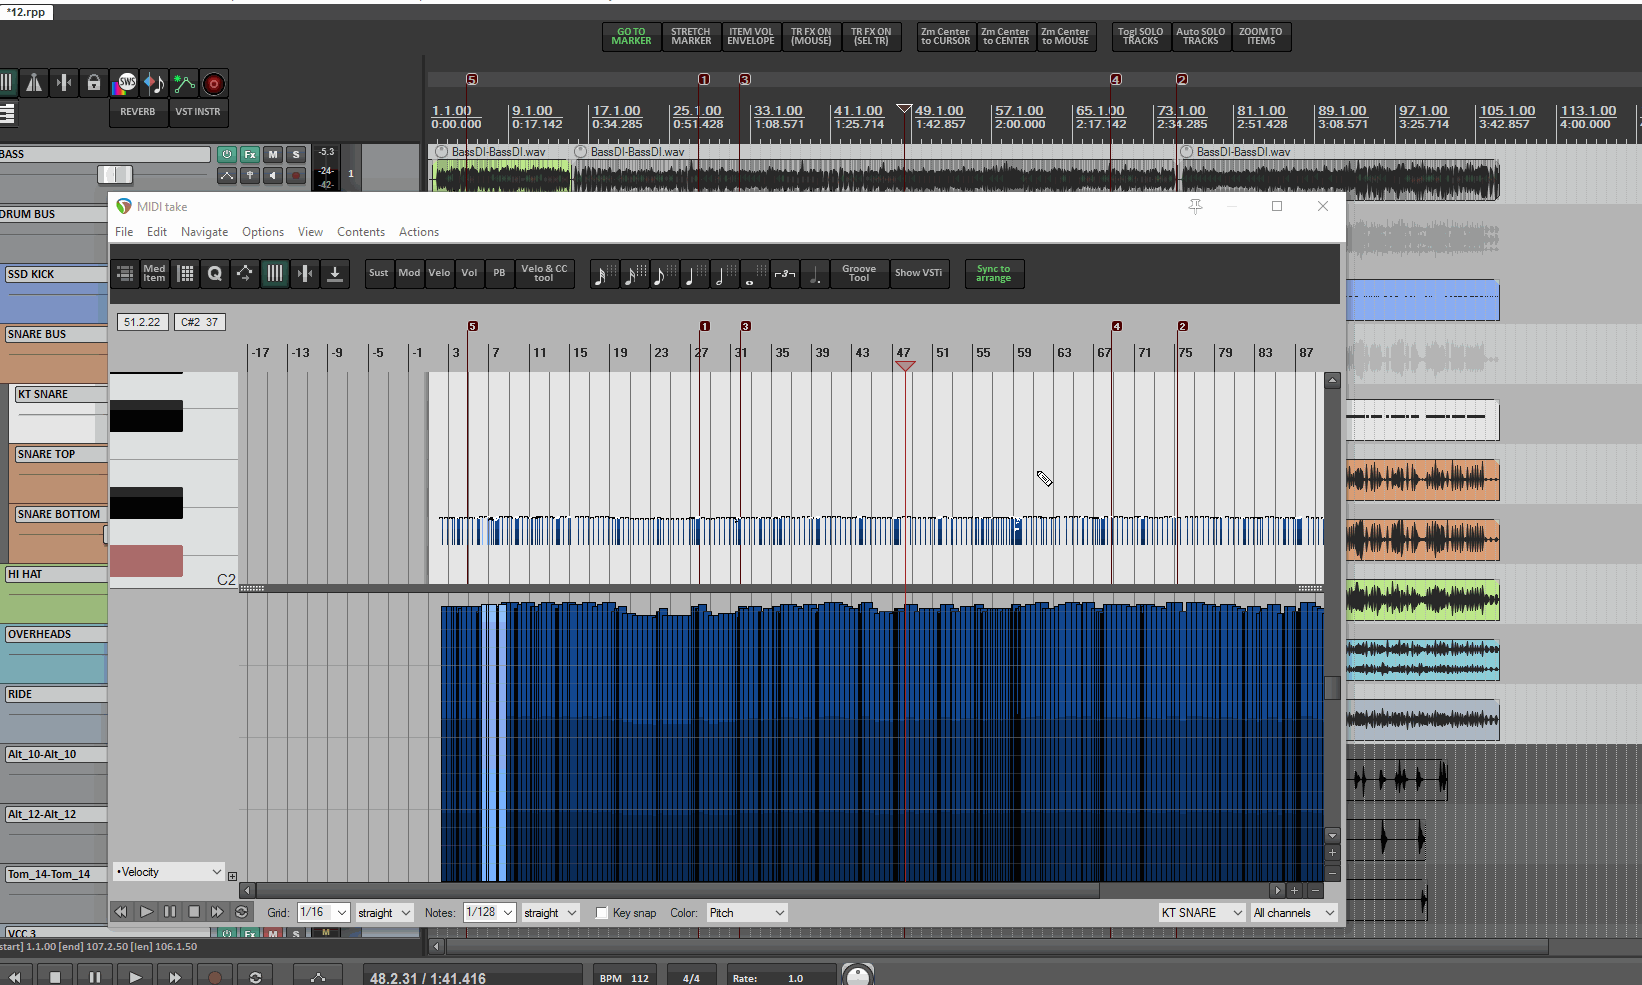
Task: Click the green envelope points icon
Action: (x=184, y=83)
